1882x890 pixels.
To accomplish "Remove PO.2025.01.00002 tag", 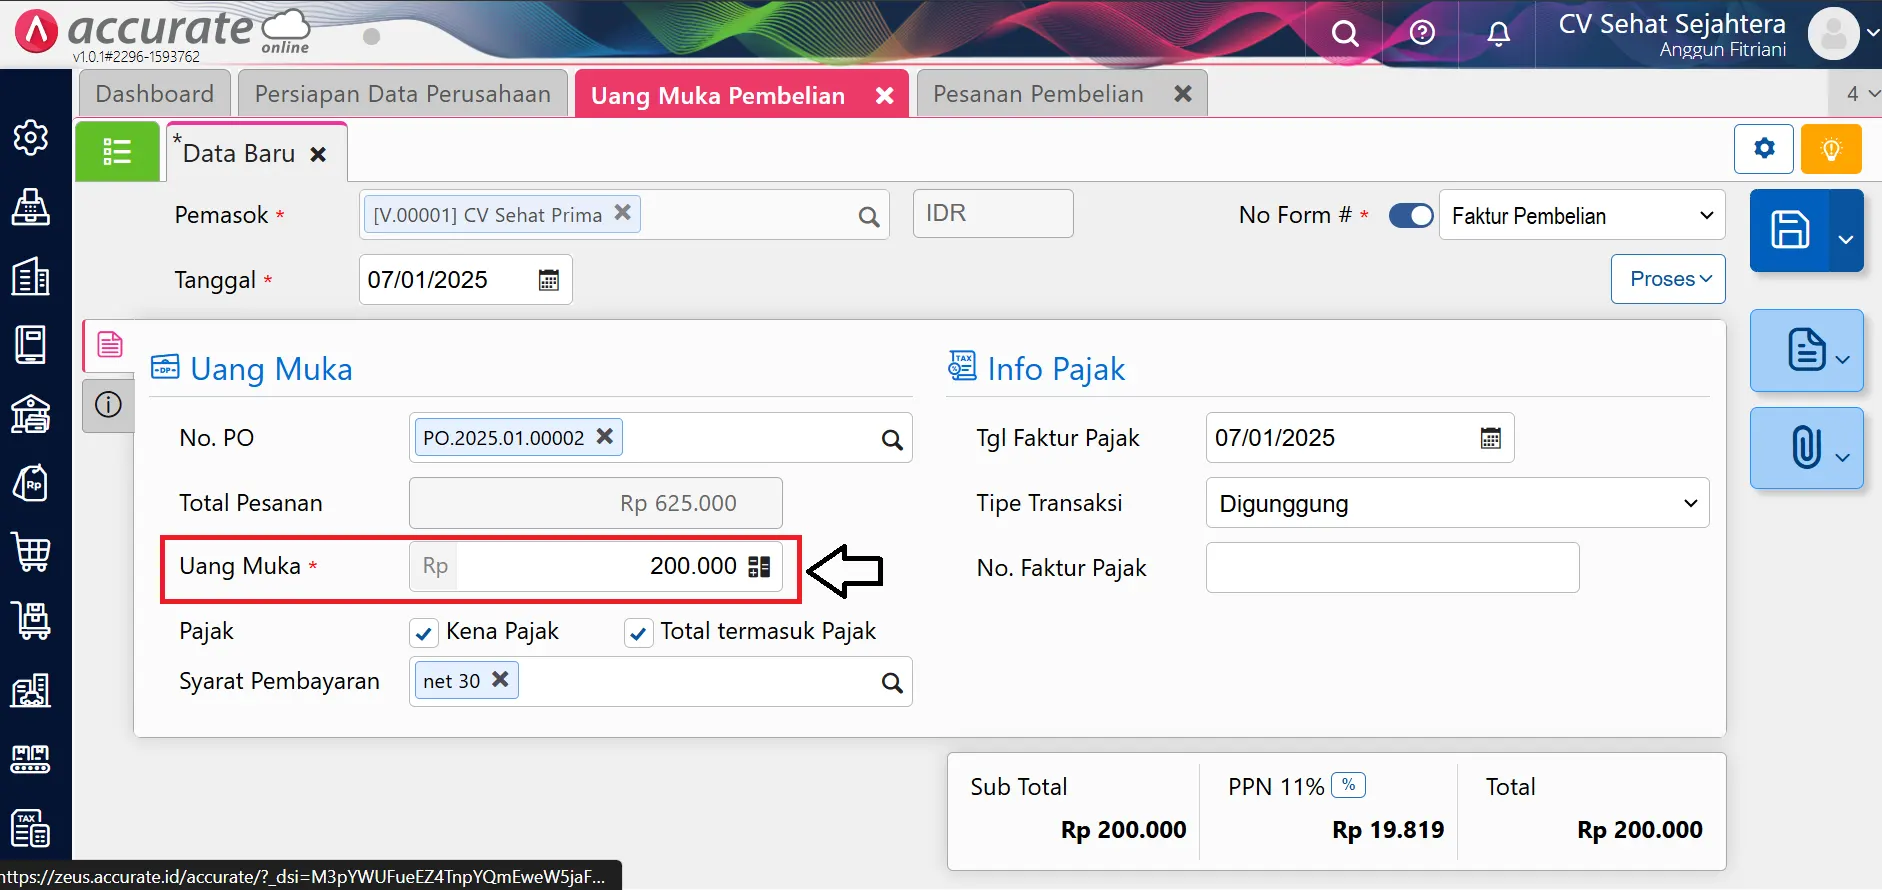I will coord(605,436).
